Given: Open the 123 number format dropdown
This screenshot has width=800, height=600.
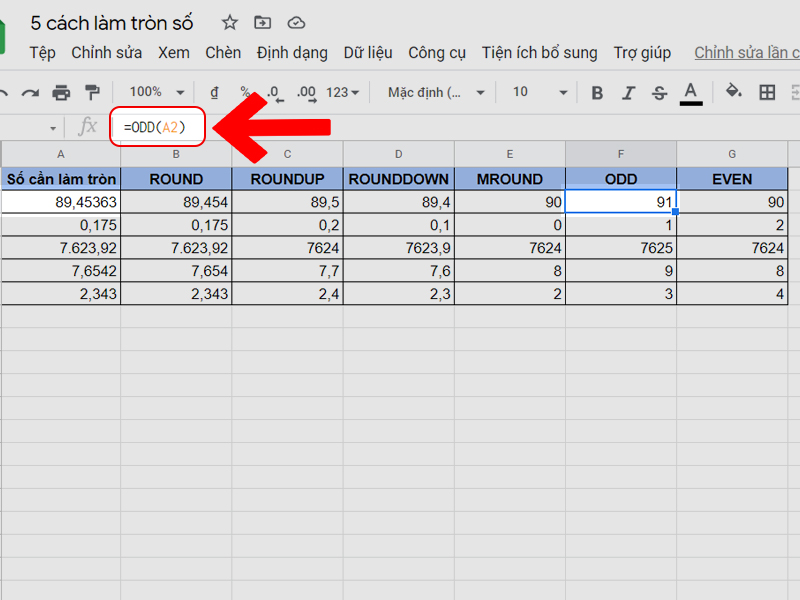Looking at the screenshot, I should [343, 93].
